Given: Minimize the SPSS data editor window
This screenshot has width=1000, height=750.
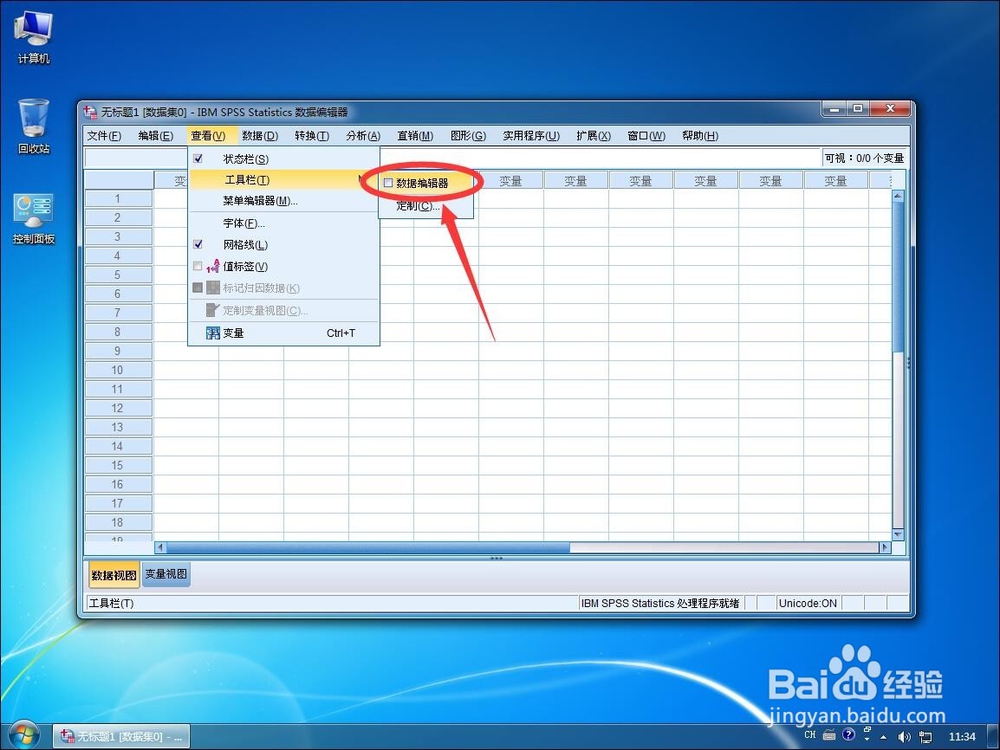Looking at the screenshot, I should pyautogui.click(x=835, y=109).
